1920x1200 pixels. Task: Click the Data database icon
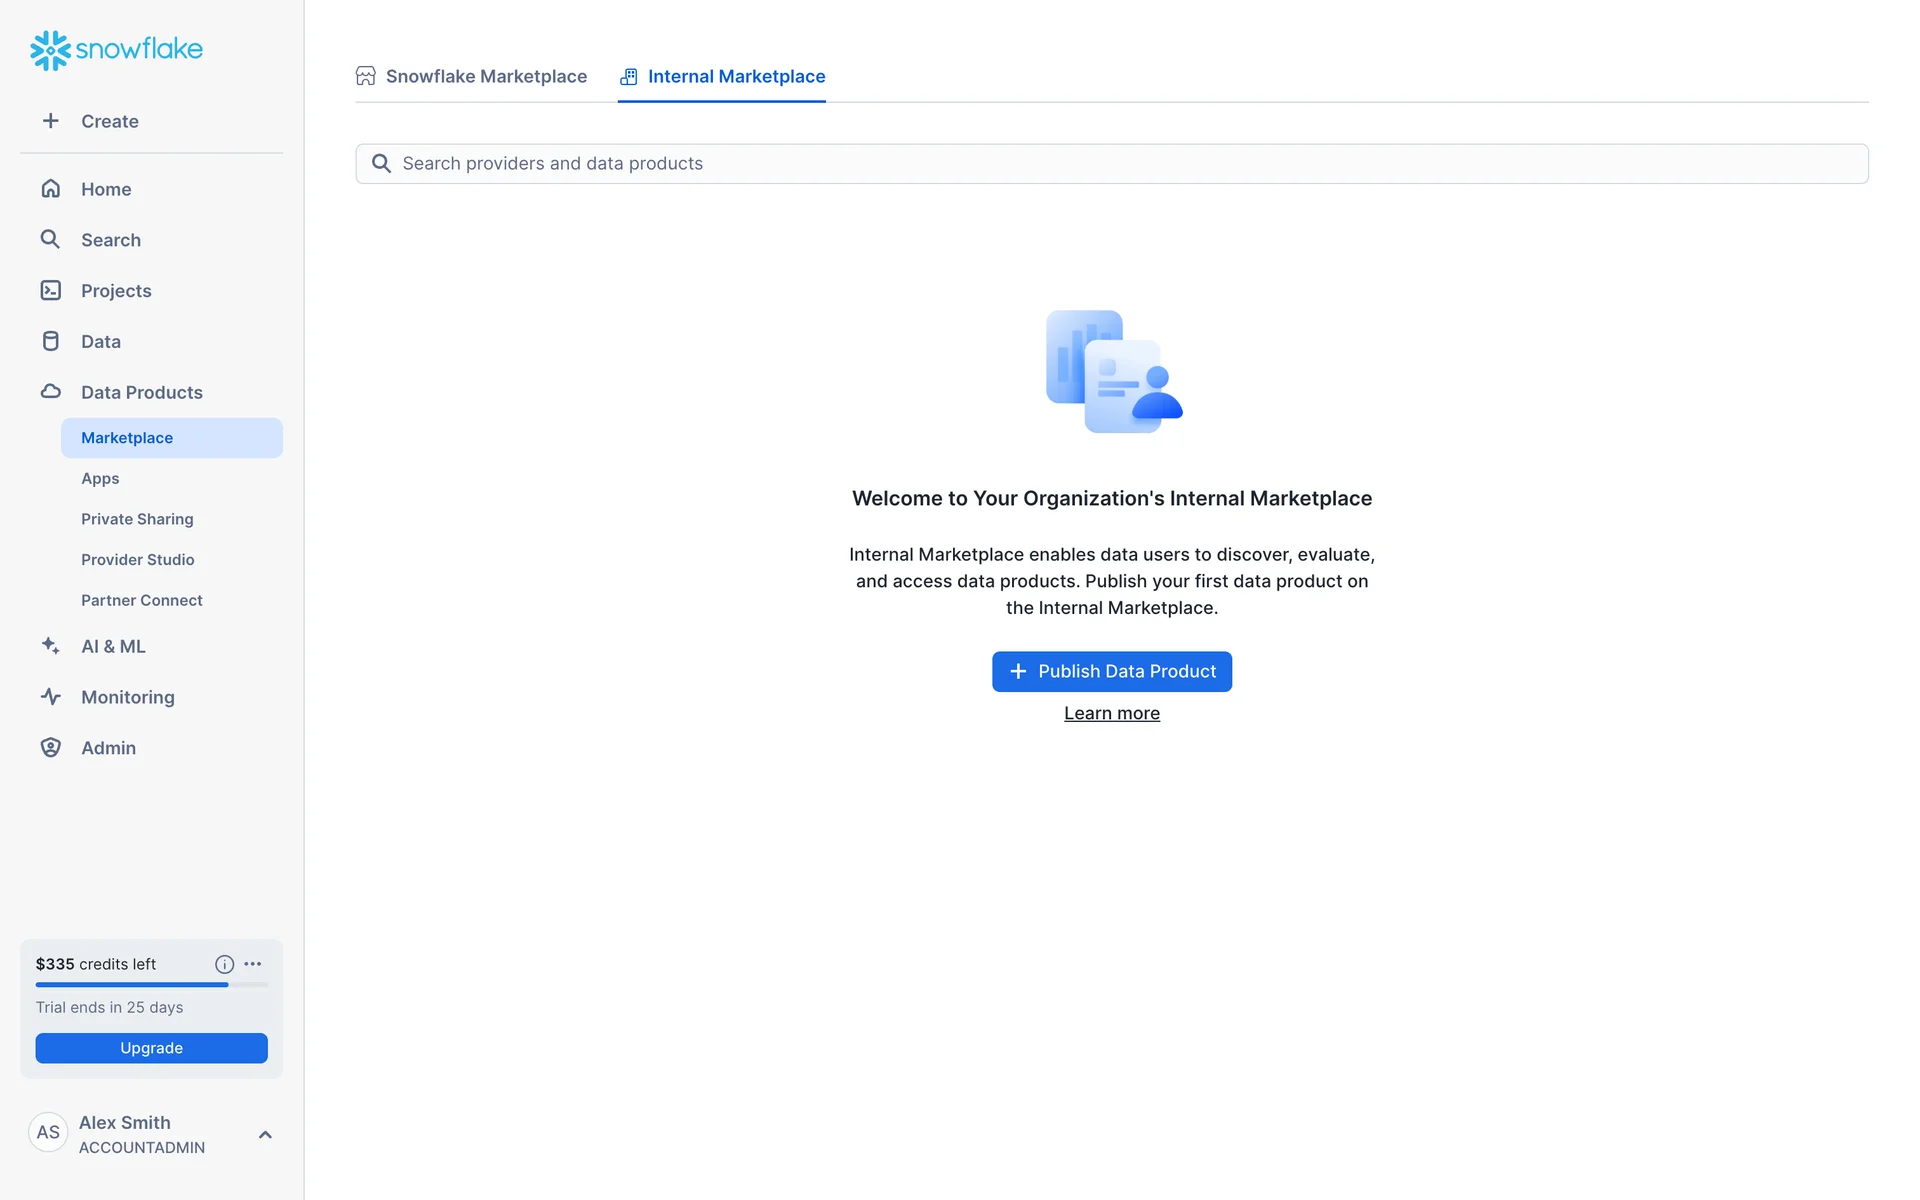pyautogui.click(x=50, y=341)
